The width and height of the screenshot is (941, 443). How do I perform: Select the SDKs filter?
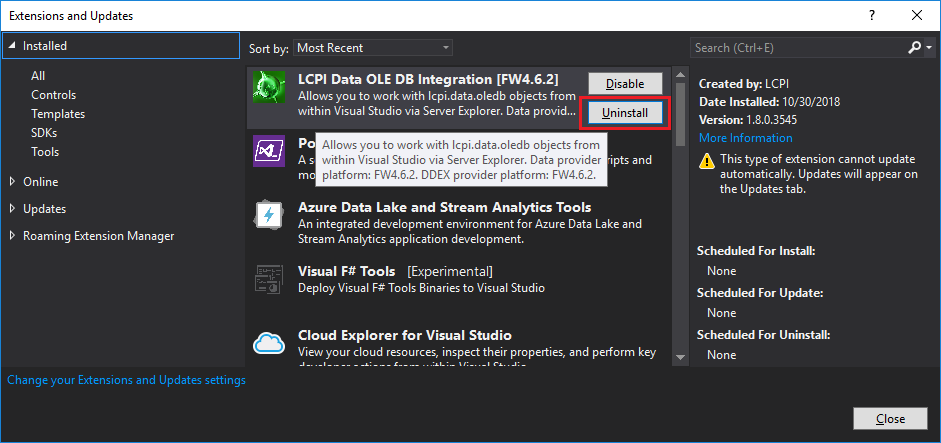coord(44,133)
